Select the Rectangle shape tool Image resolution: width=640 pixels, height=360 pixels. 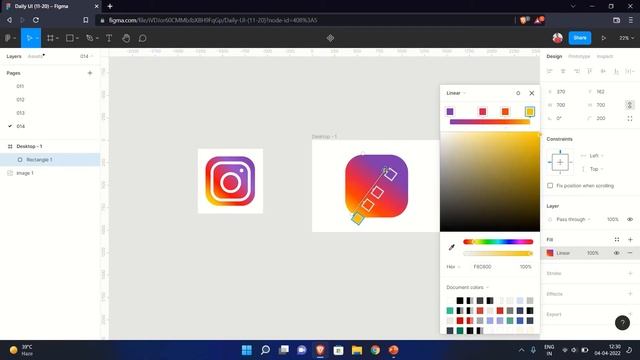[x=70, y=38]
